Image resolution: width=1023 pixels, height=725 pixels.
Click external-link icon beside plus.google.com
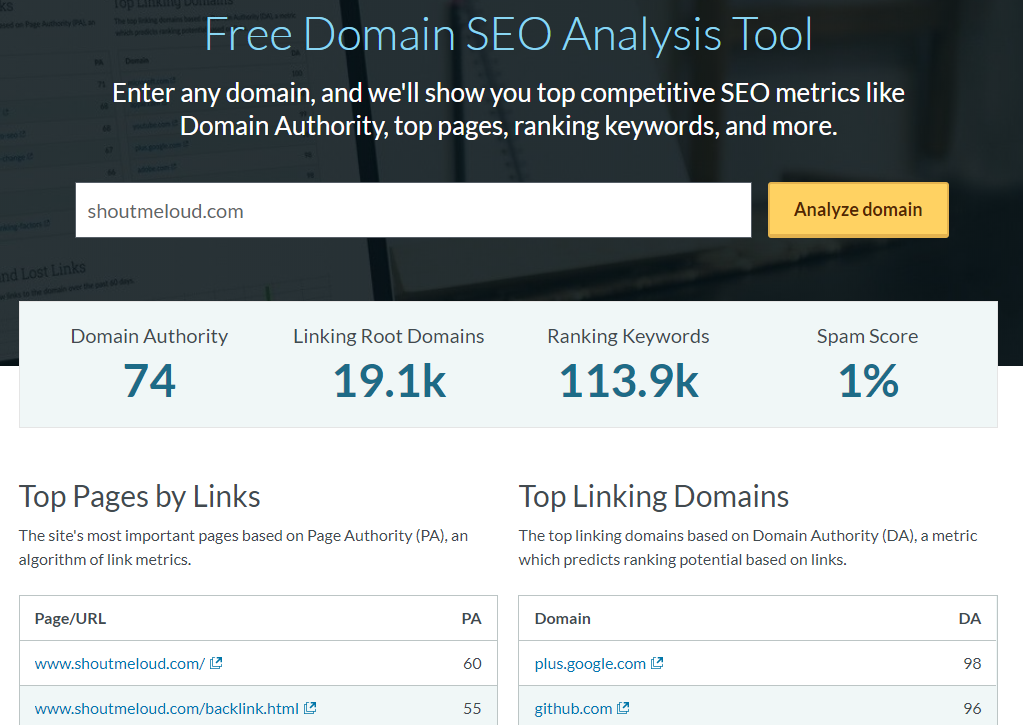pos(657,663)
